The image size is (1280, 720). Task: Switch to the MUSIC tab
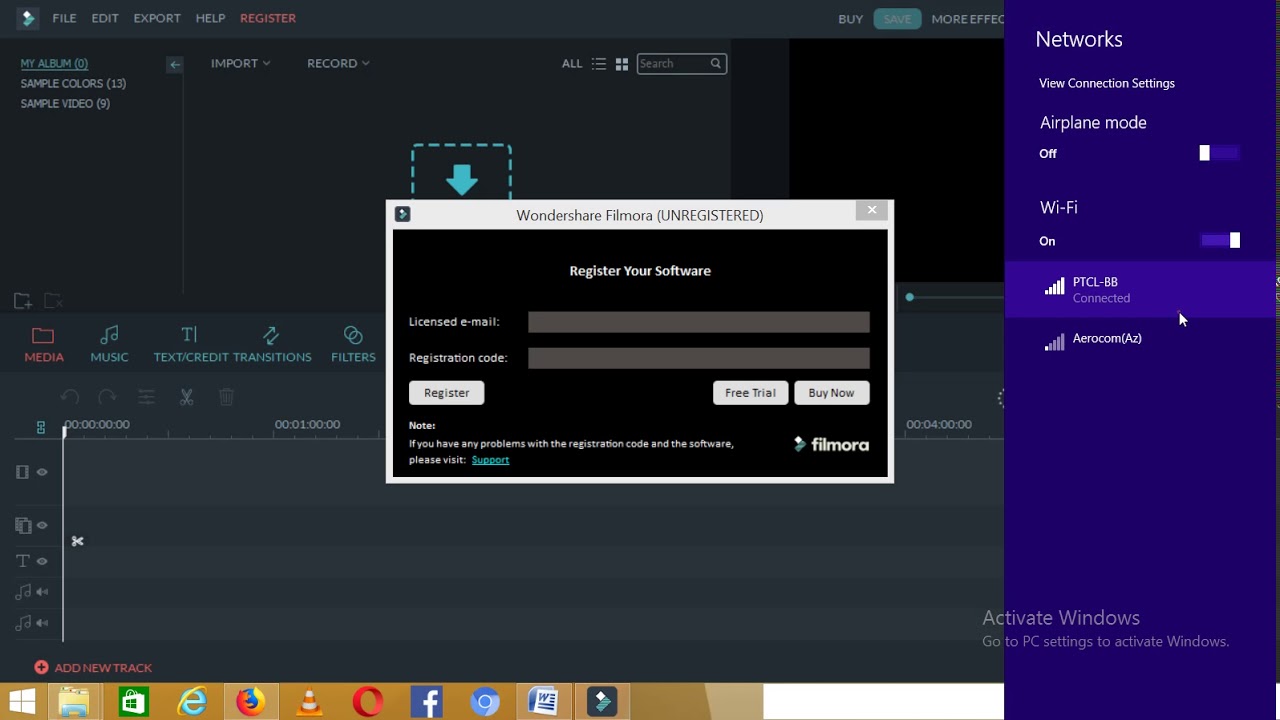pyautogui.click(x=109, y=344)
